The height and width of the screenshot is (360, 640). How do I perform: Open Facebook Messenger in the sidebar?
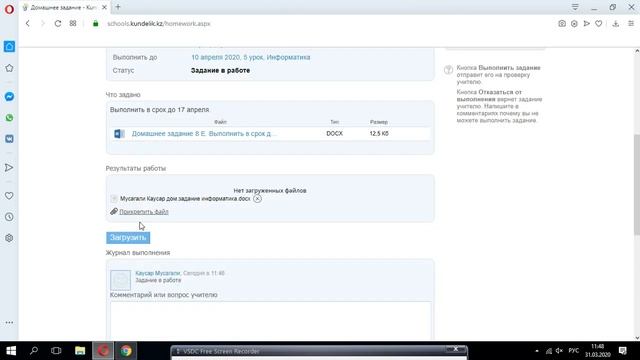click(x=9, y=96)
